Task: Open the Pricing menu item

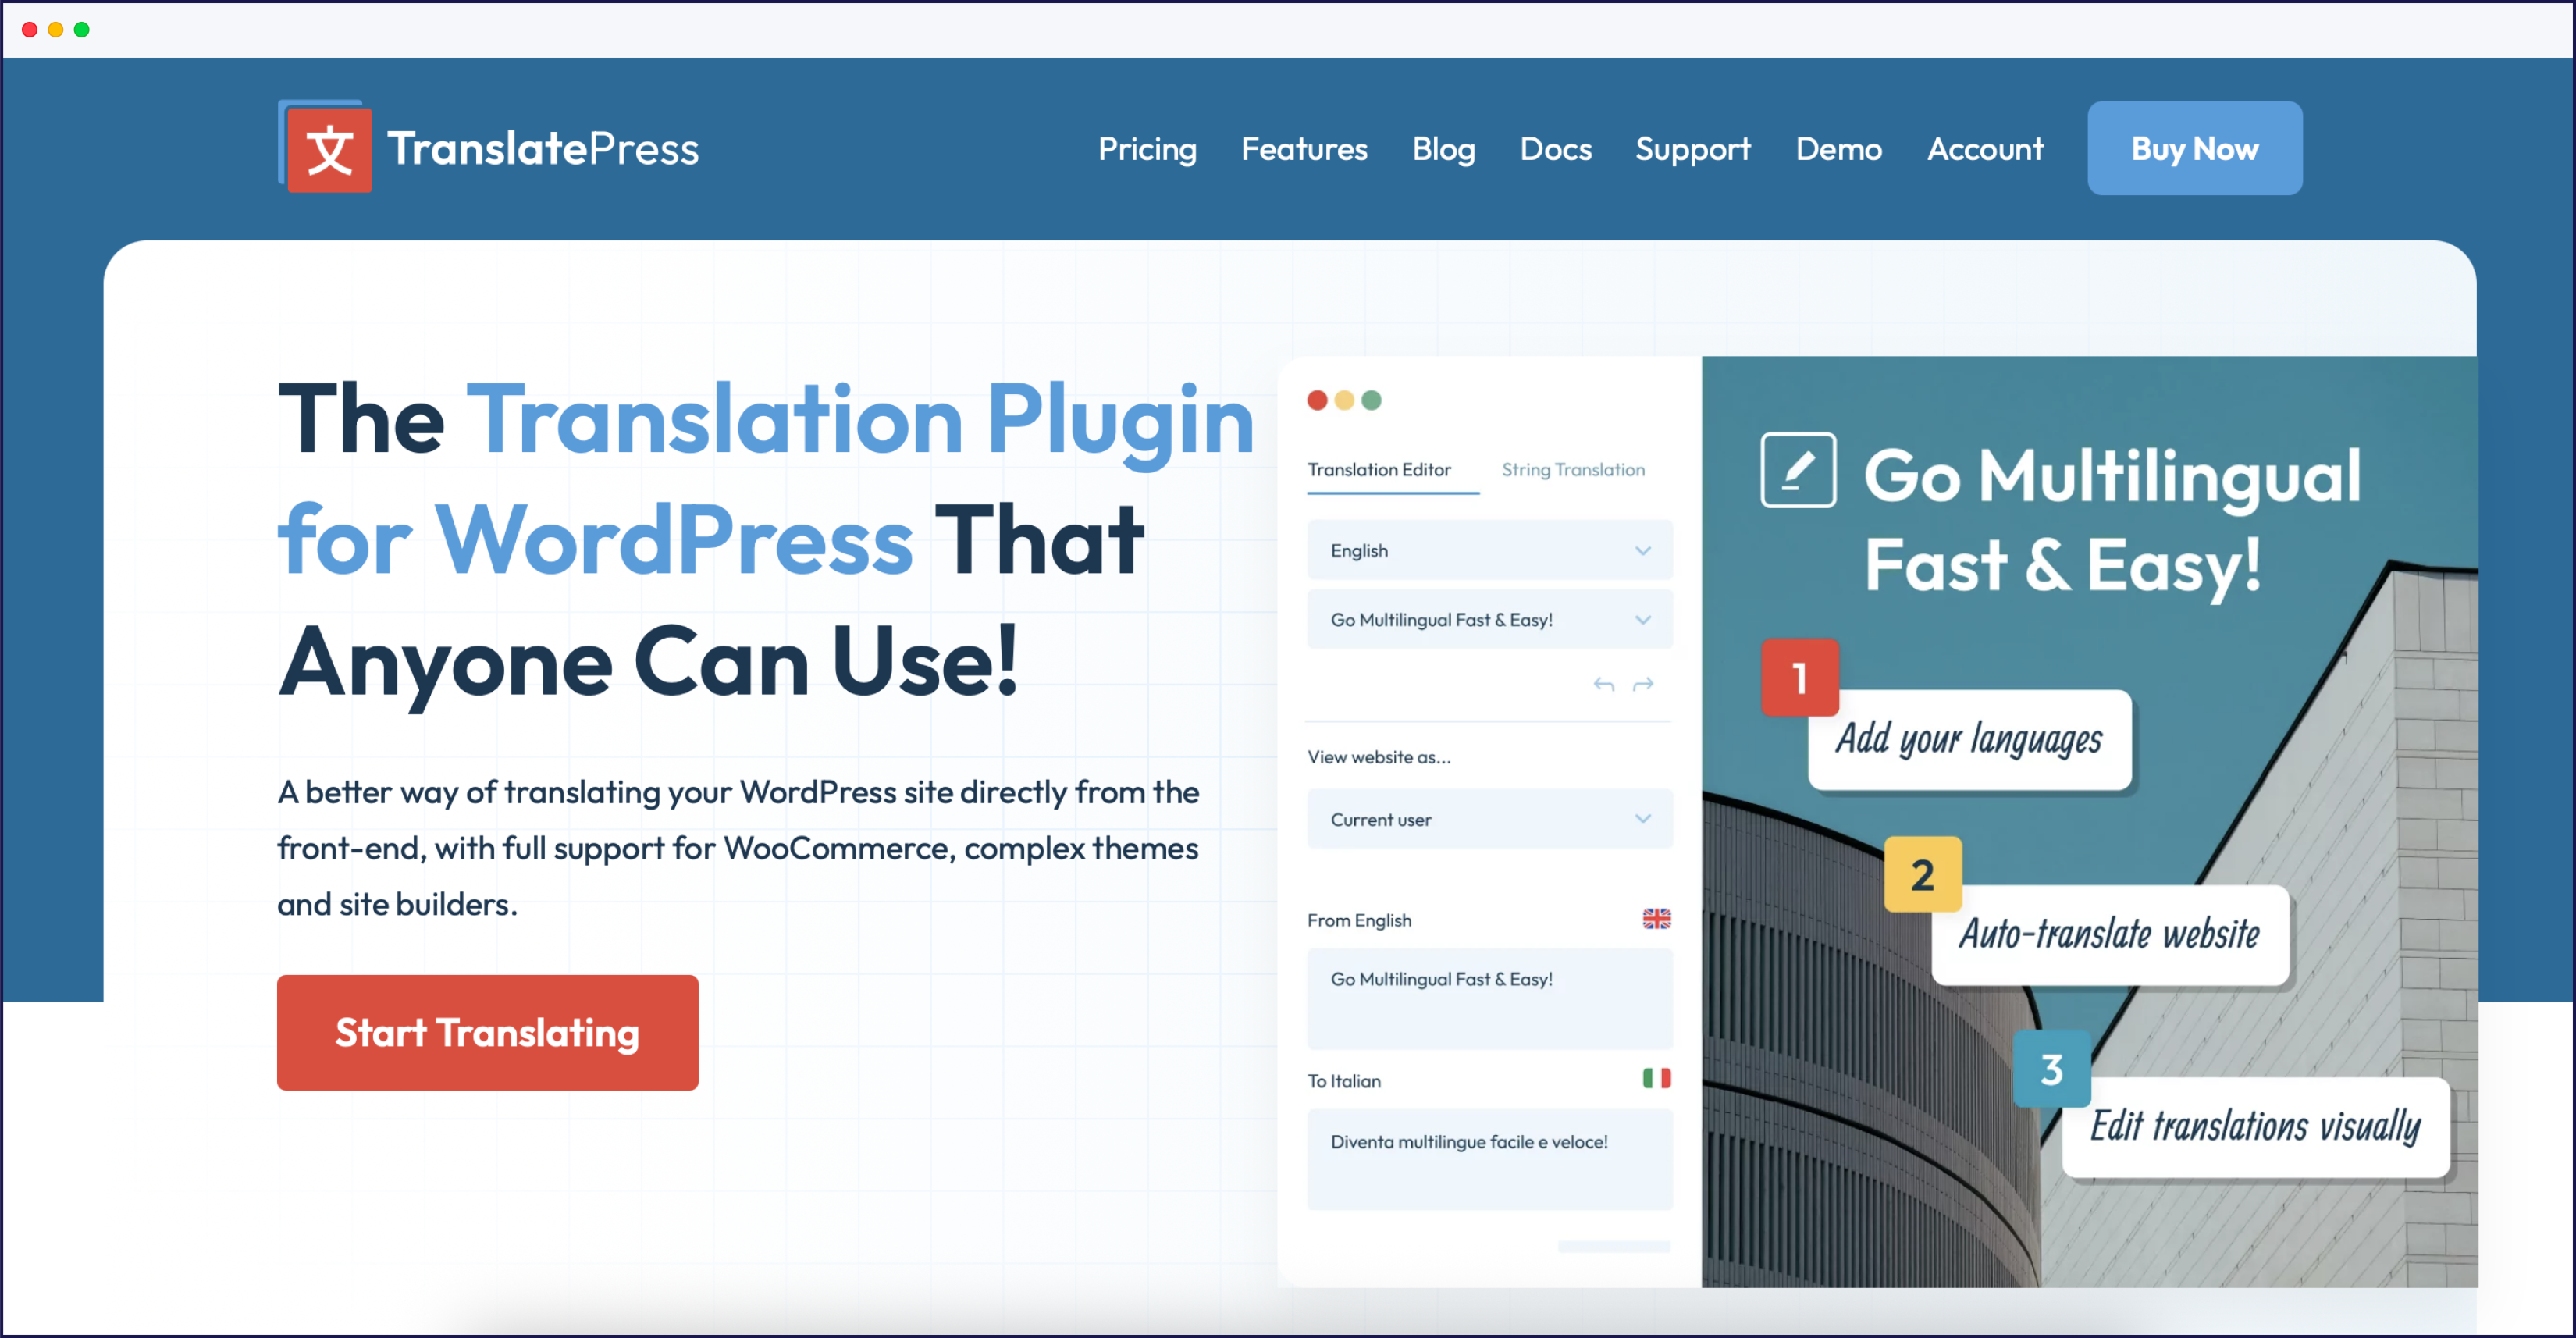Action: pos(1147,149)
